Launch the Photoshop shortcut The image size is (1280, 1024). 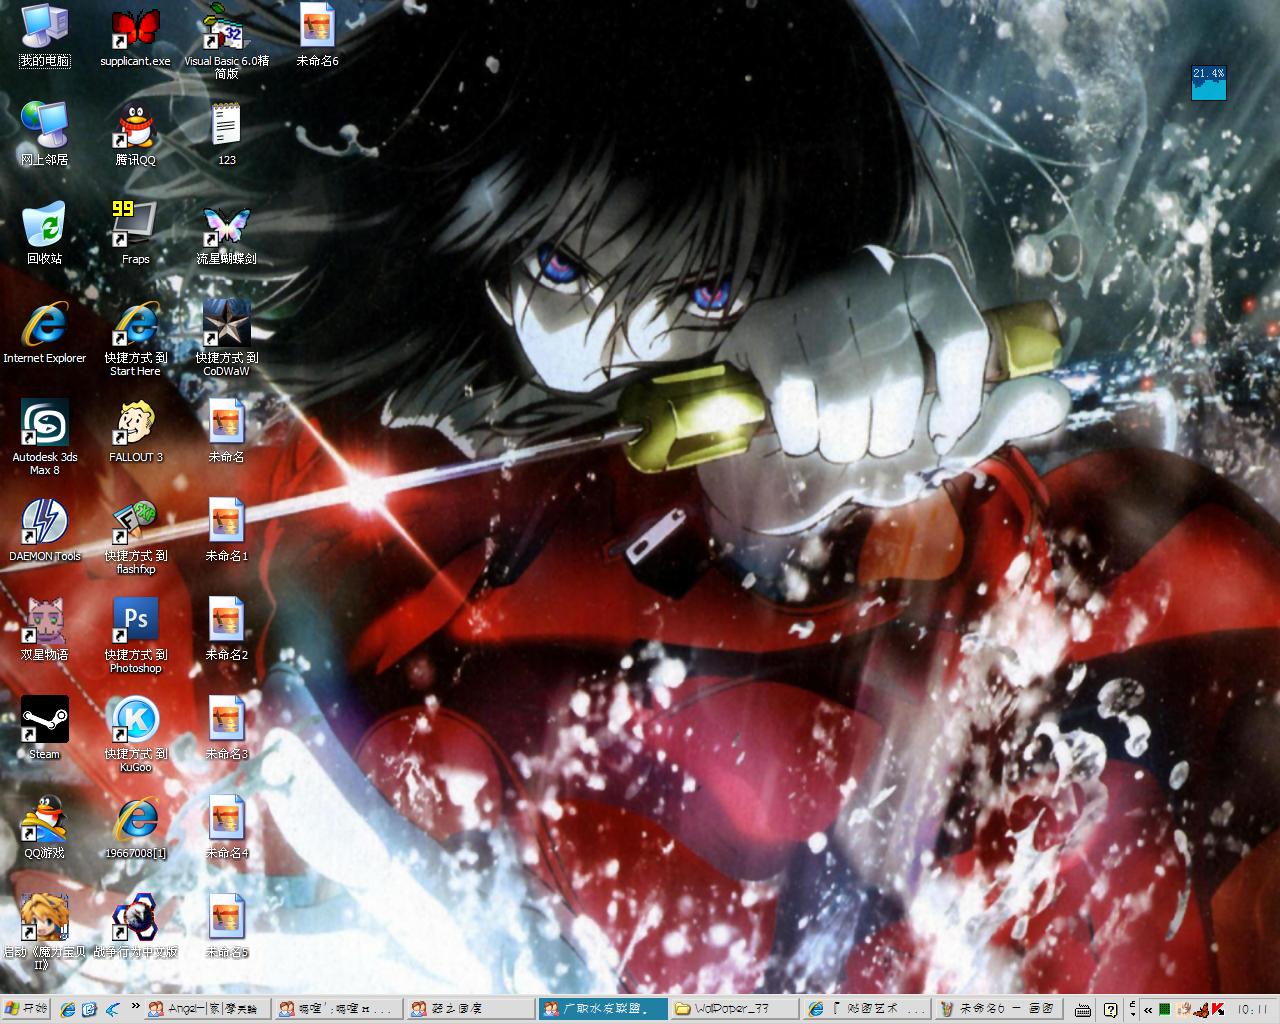point(135,635)
